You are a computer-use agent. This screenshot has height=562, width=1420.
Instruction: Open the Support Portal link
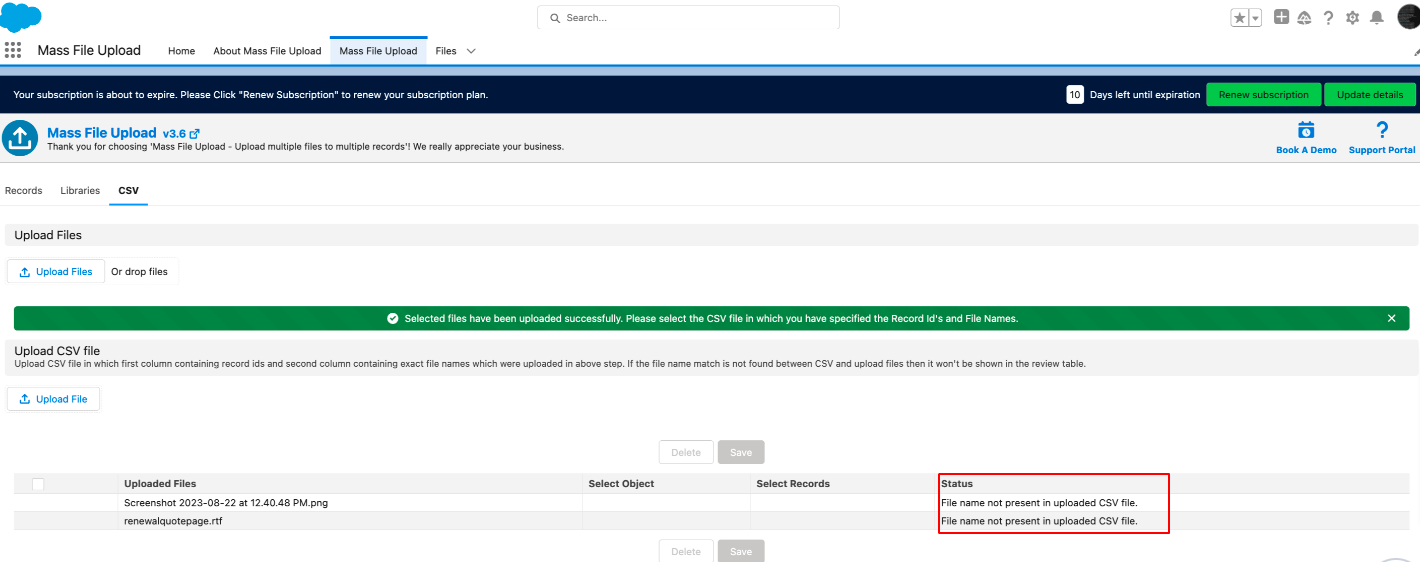(x=1382, y=150)
